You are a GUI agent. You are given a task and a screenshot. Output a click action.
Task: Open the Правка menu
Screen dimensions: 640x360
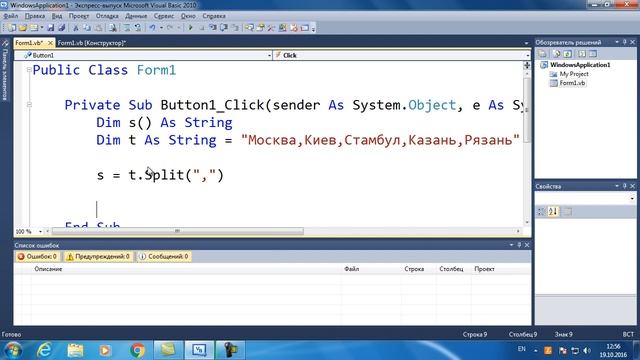[35, 16]
